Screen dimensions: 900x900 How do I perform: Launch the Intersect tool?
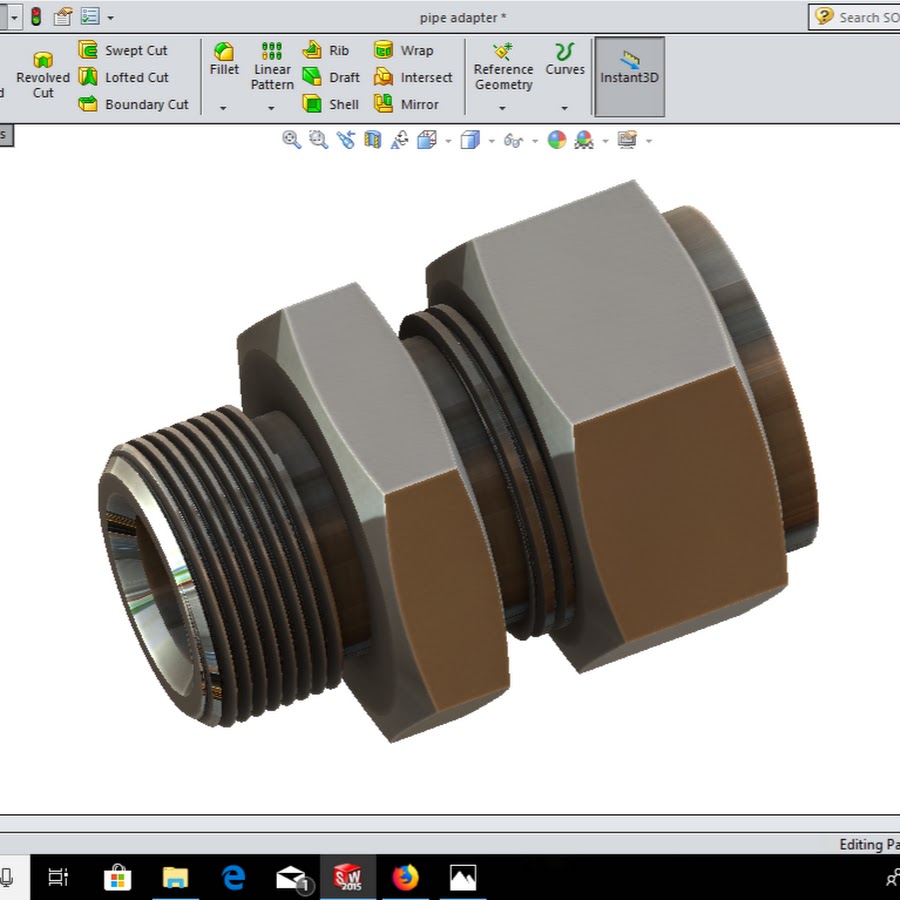tap(413, 77)
